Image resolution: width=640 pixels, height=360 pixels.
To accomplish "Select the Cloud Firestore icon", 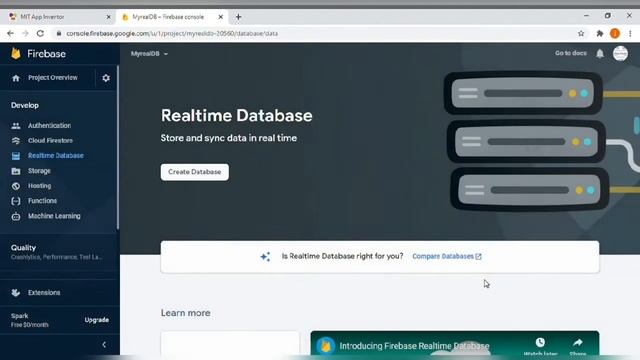I will click(x=16, y=141).
